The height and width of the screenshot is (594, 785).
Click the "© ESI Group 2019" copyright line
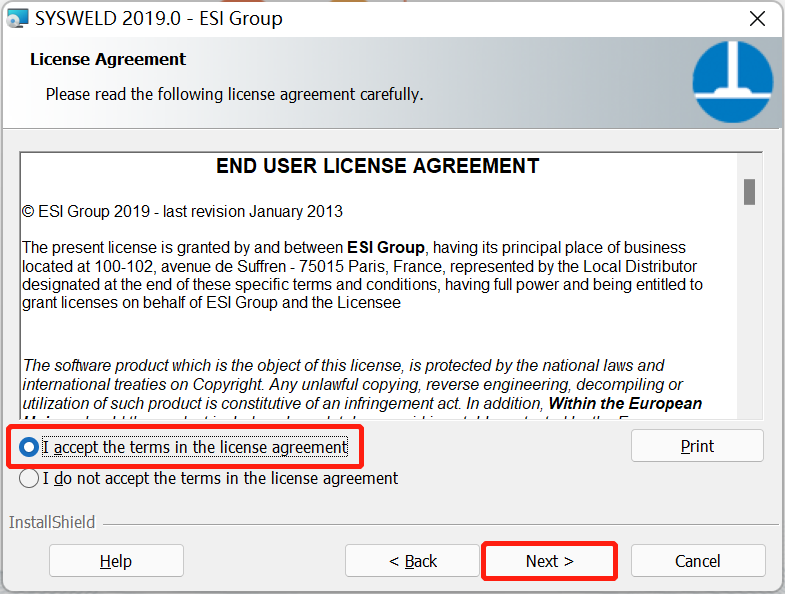pos(183,212)
